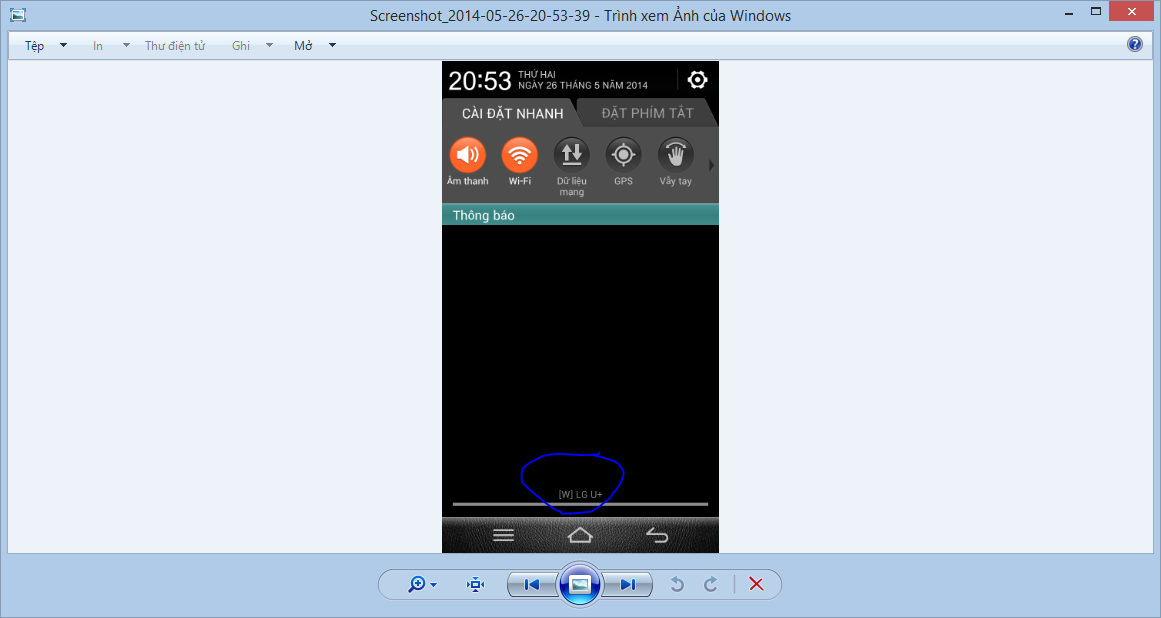Minimize the photo viewer window
The height and width of the screenshot is (618, 1161).
[1069, 13]
